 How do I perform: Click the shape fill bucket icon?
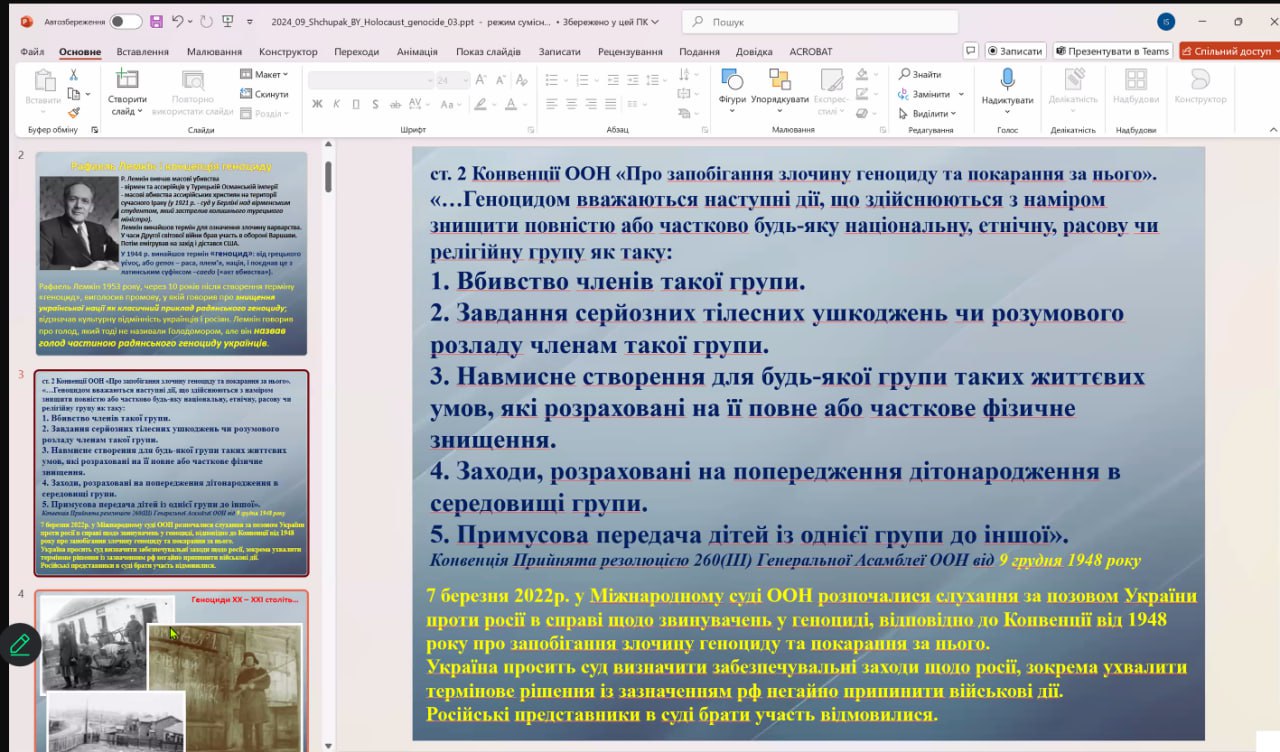click(862, 75)
